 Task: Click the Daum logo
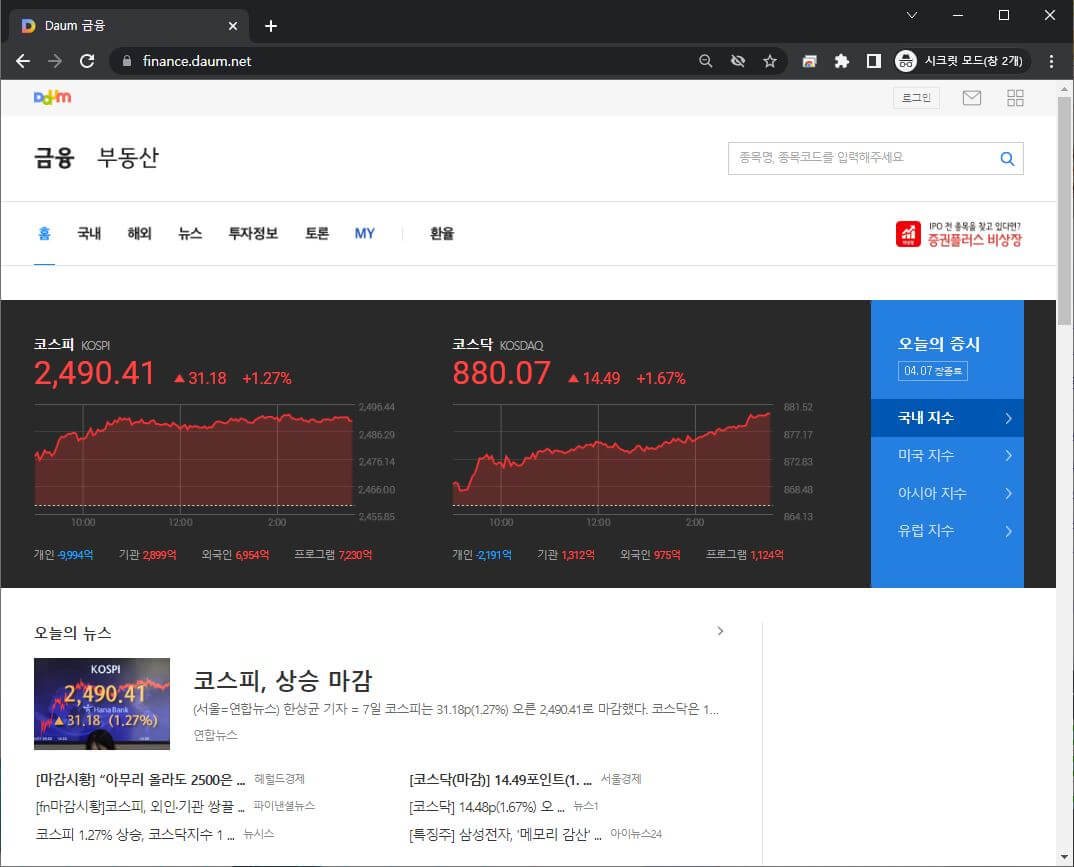coord(52,97)
